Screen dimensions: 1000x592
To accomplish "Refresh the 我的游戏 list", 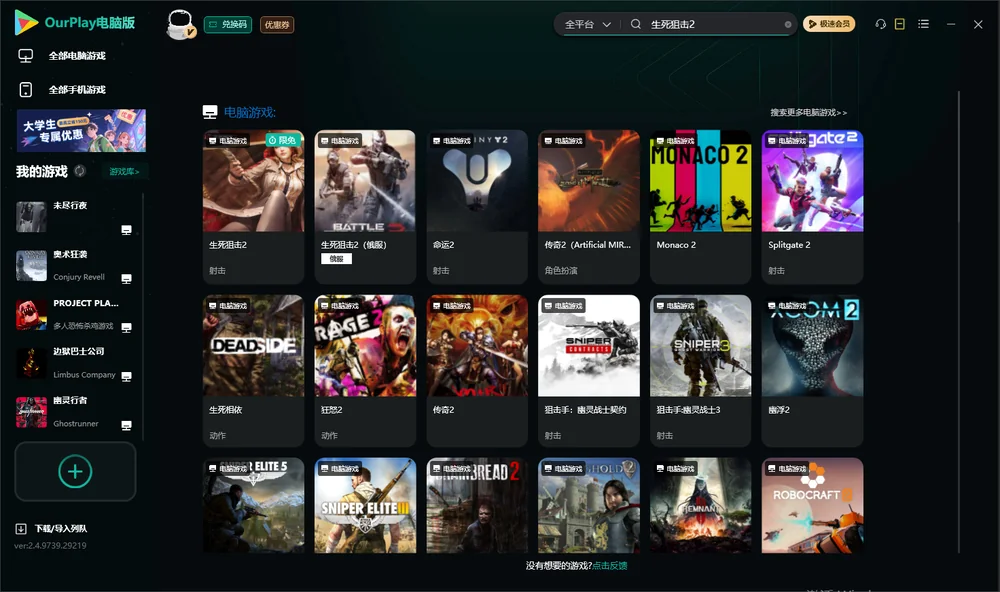I will click(x=80, y=171).
